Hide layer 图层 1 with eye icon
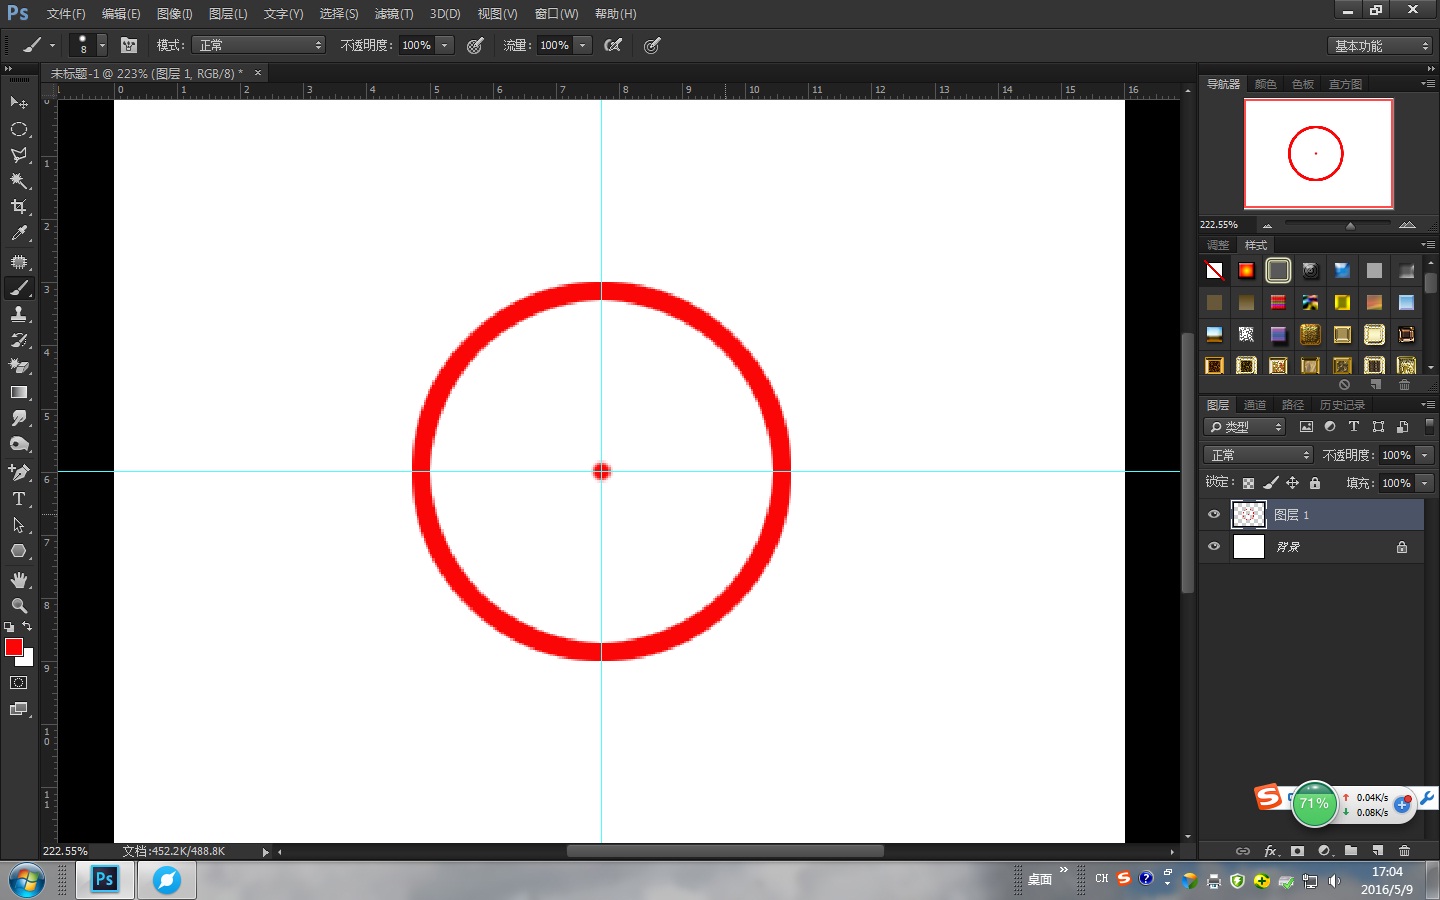The height and width of the screenshot is (900, 1440). tap(1214, 515)
